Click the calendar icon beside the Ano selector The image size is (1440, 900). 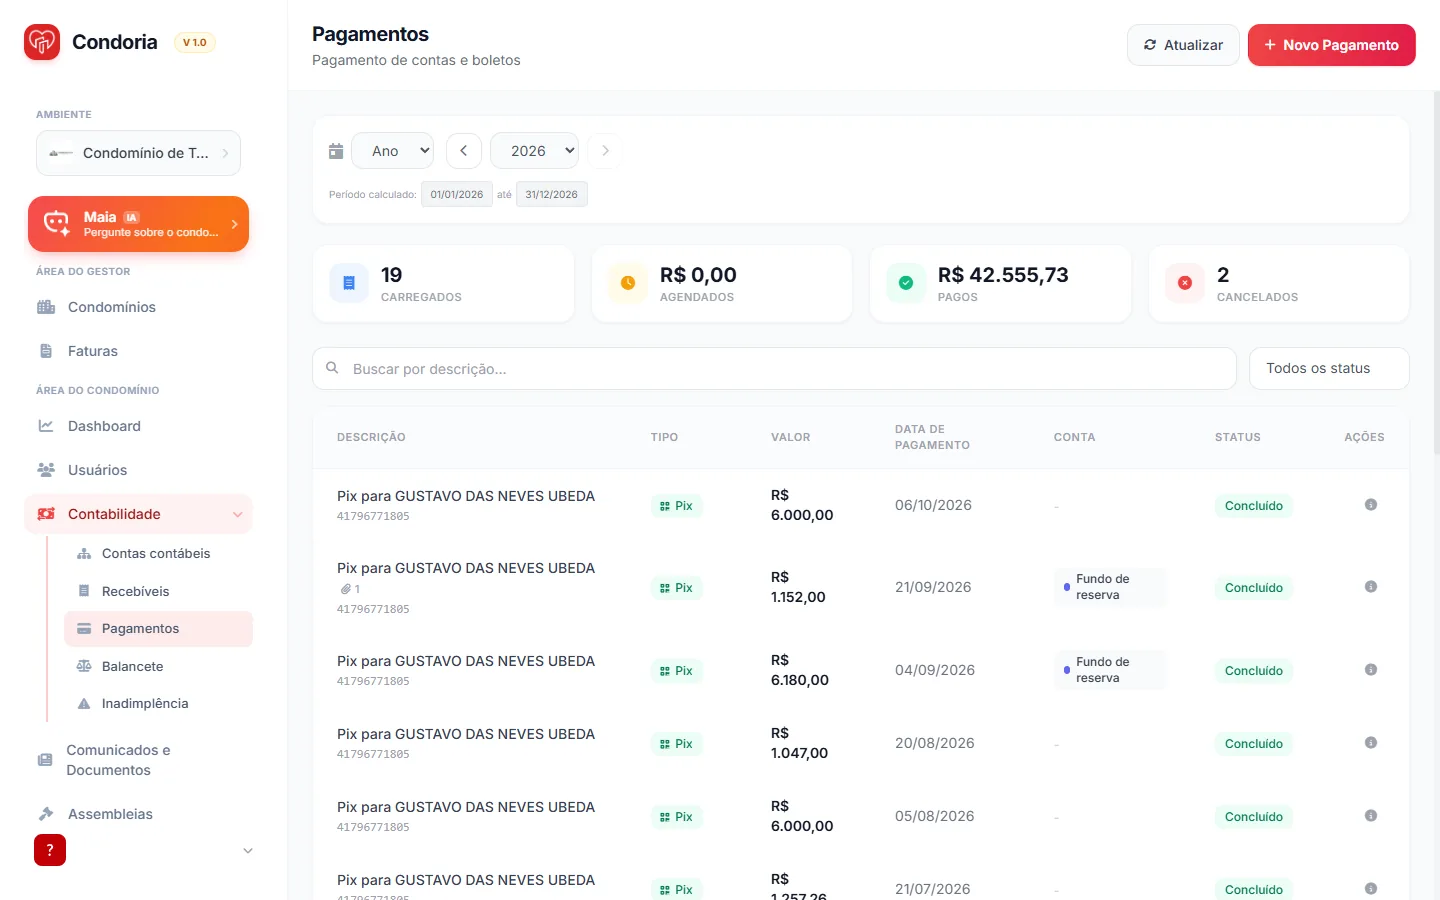point(336,151)
